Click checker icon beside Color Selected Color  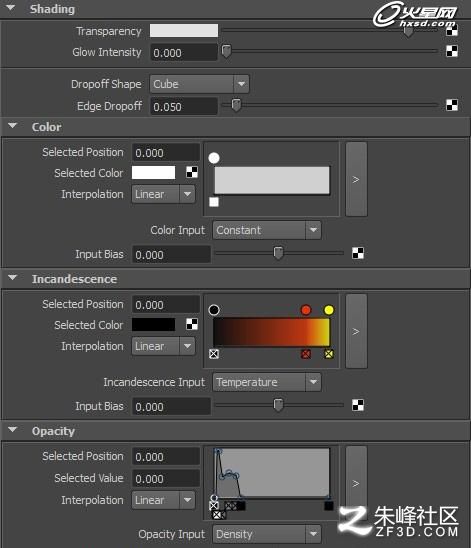[192, 172]
